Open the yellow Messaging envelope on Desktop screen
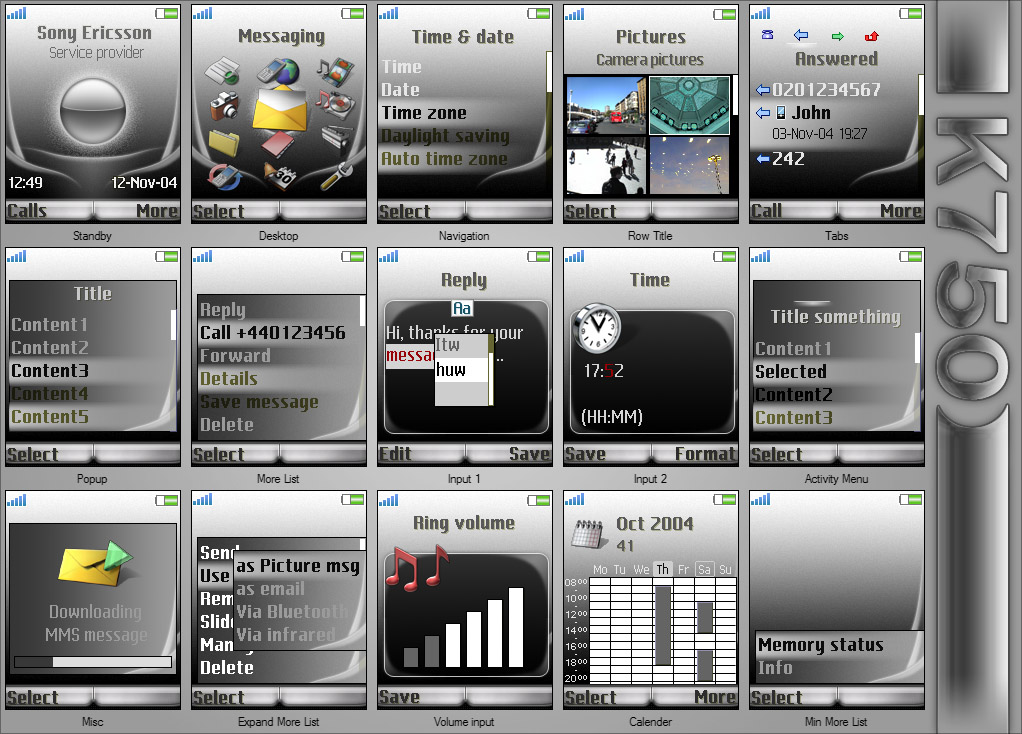 (279, 108)
